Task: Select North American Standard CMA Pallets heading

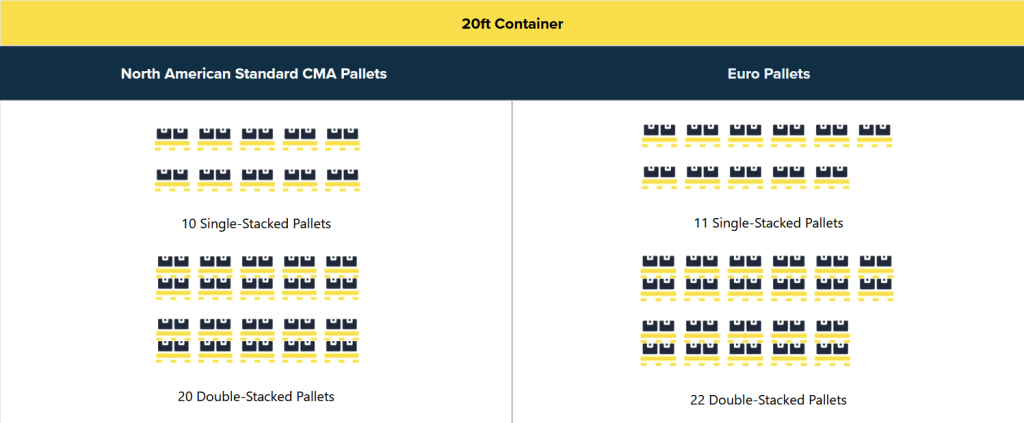Action: click(x=254, y=73)
